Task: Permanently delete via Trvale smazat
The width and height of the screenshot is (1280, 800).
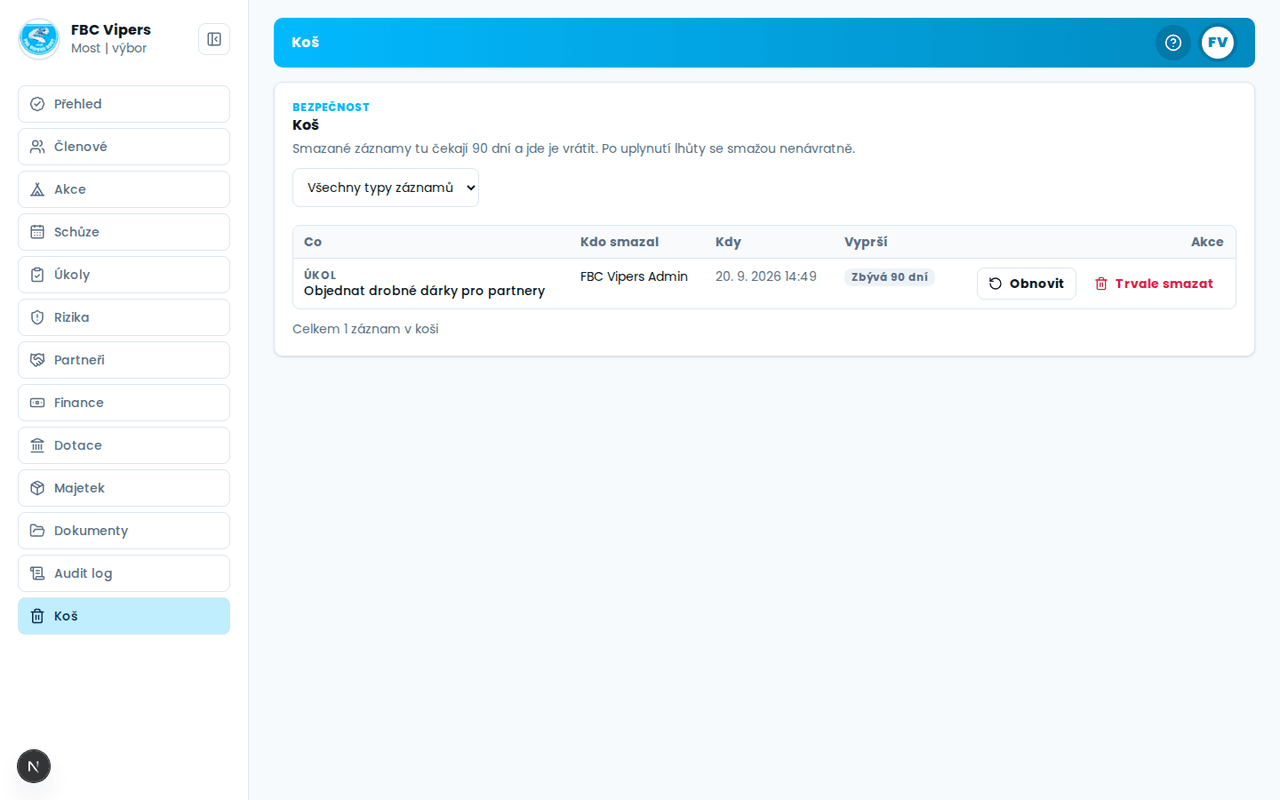Action: point(1154,284)
